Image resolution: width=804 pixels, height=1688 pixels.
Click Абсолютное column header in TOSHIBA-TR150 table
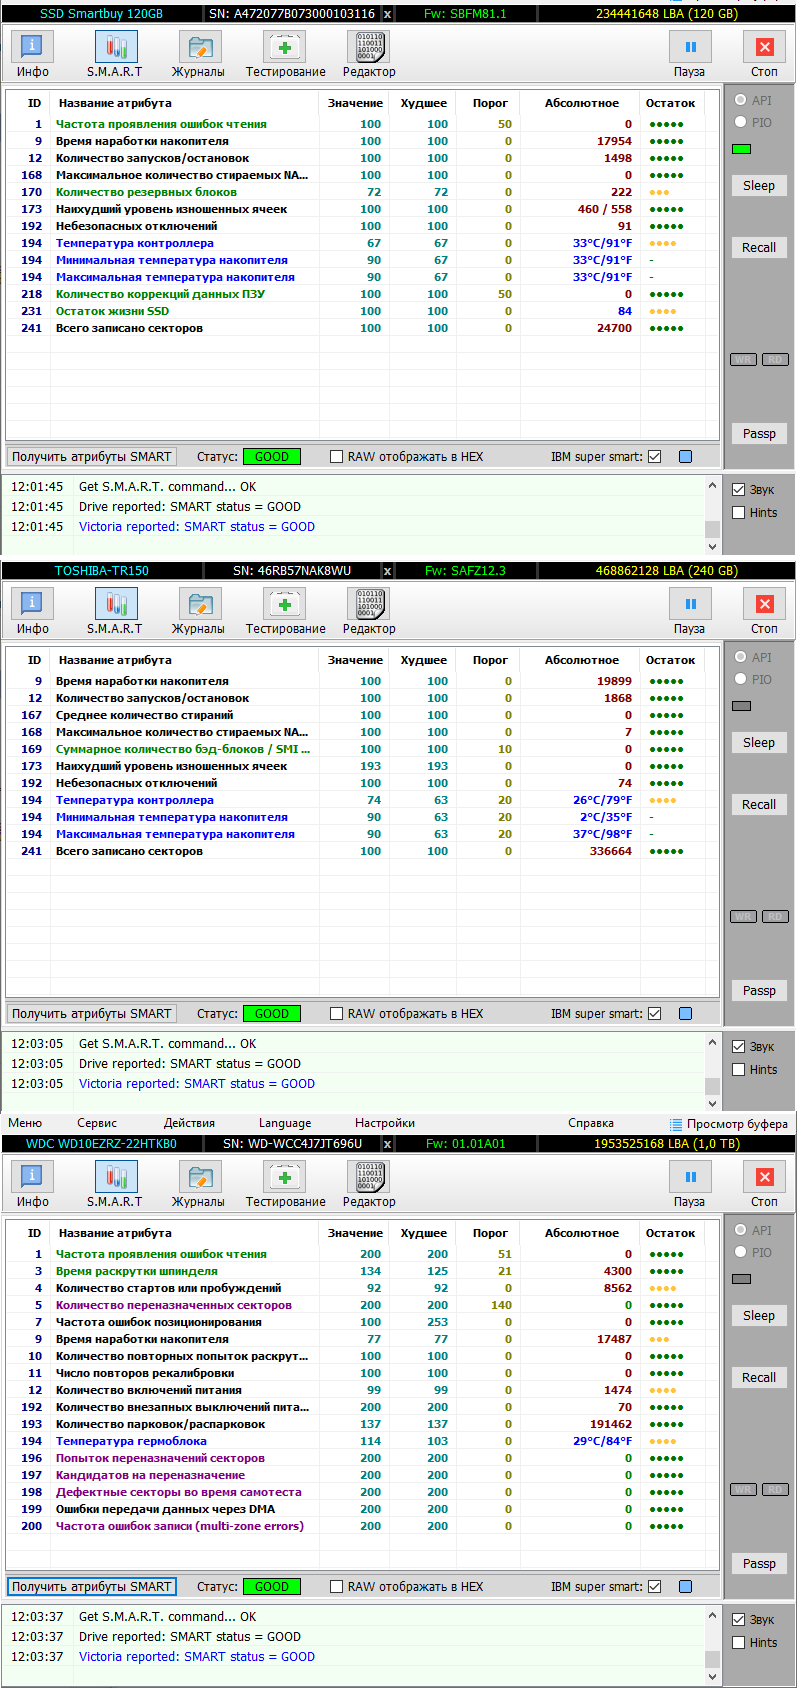tap(581, 660)
